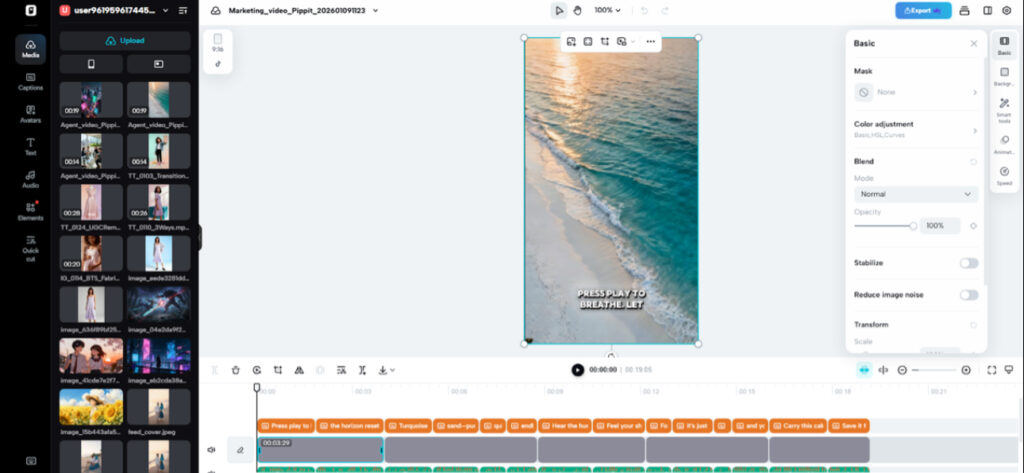The width and height of the screenshot is (1024, 473).
Task: Select the Hand pan tool
Action: (578, 10)
